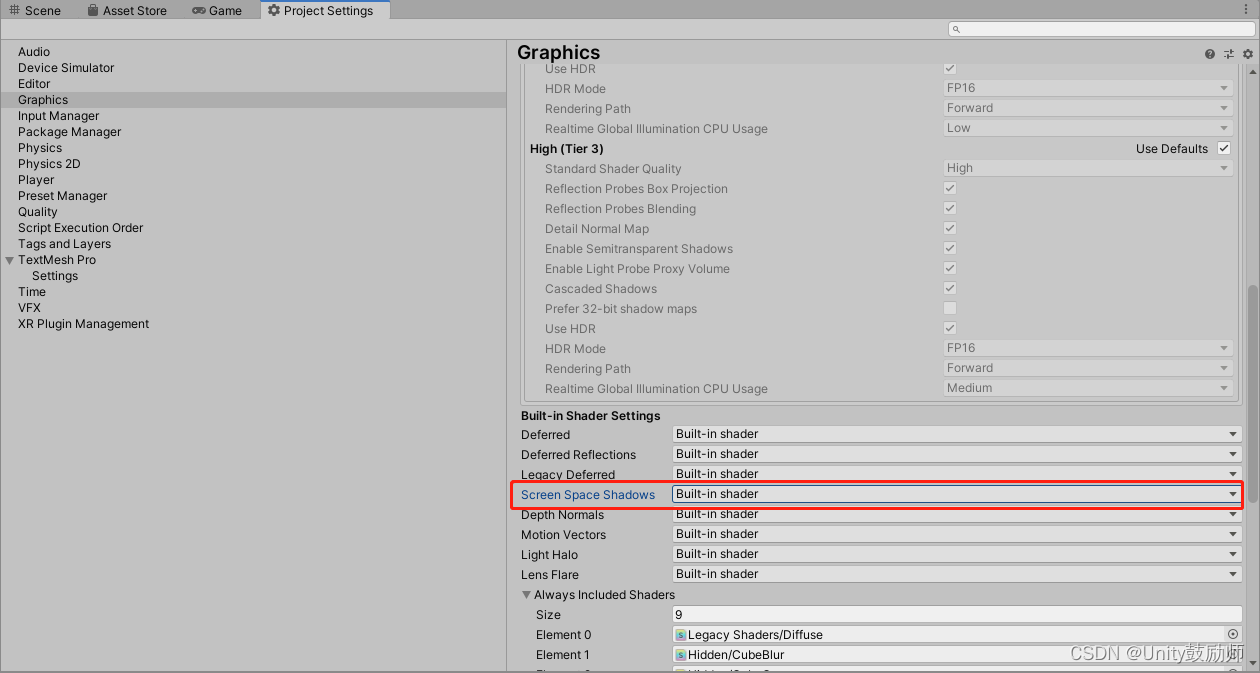Viewport: 1260px width, 673px height.
Task: Open Realtime GI CPU Usage dropdown showing Low
Action: click(x=1087, y=128)
